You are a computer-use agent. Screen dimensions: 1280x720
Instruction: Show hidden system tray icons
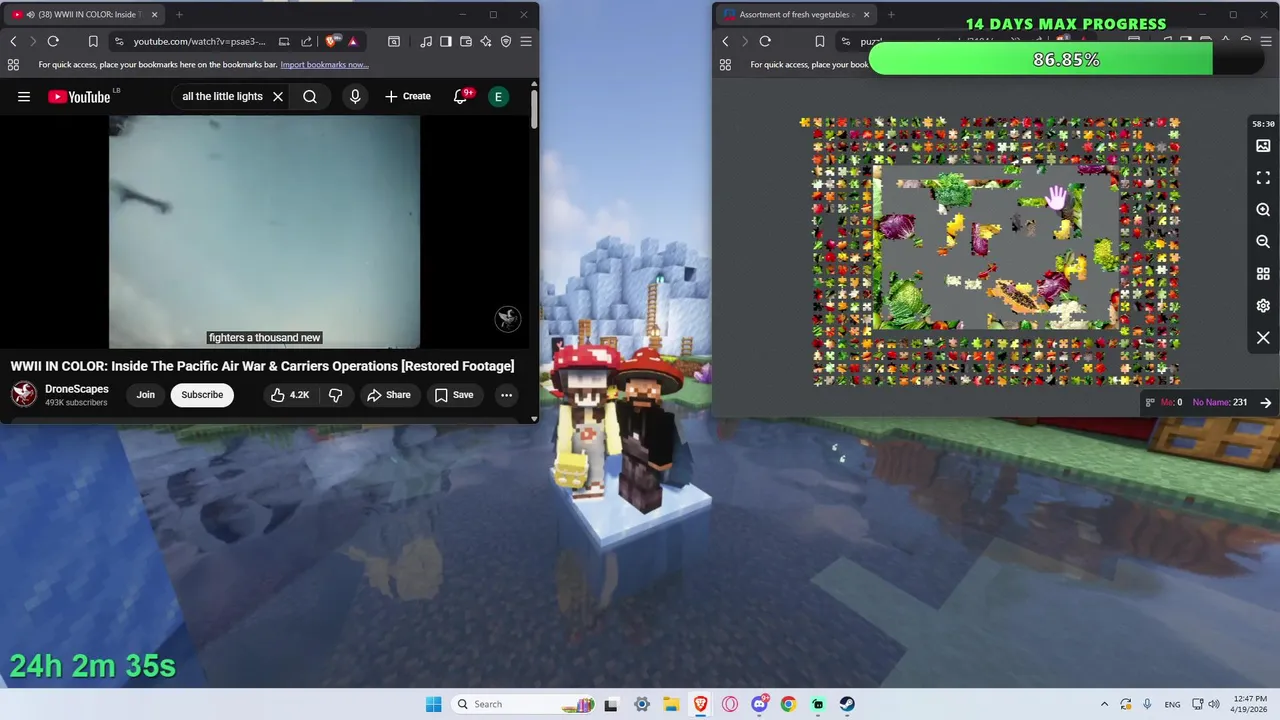1104,704
